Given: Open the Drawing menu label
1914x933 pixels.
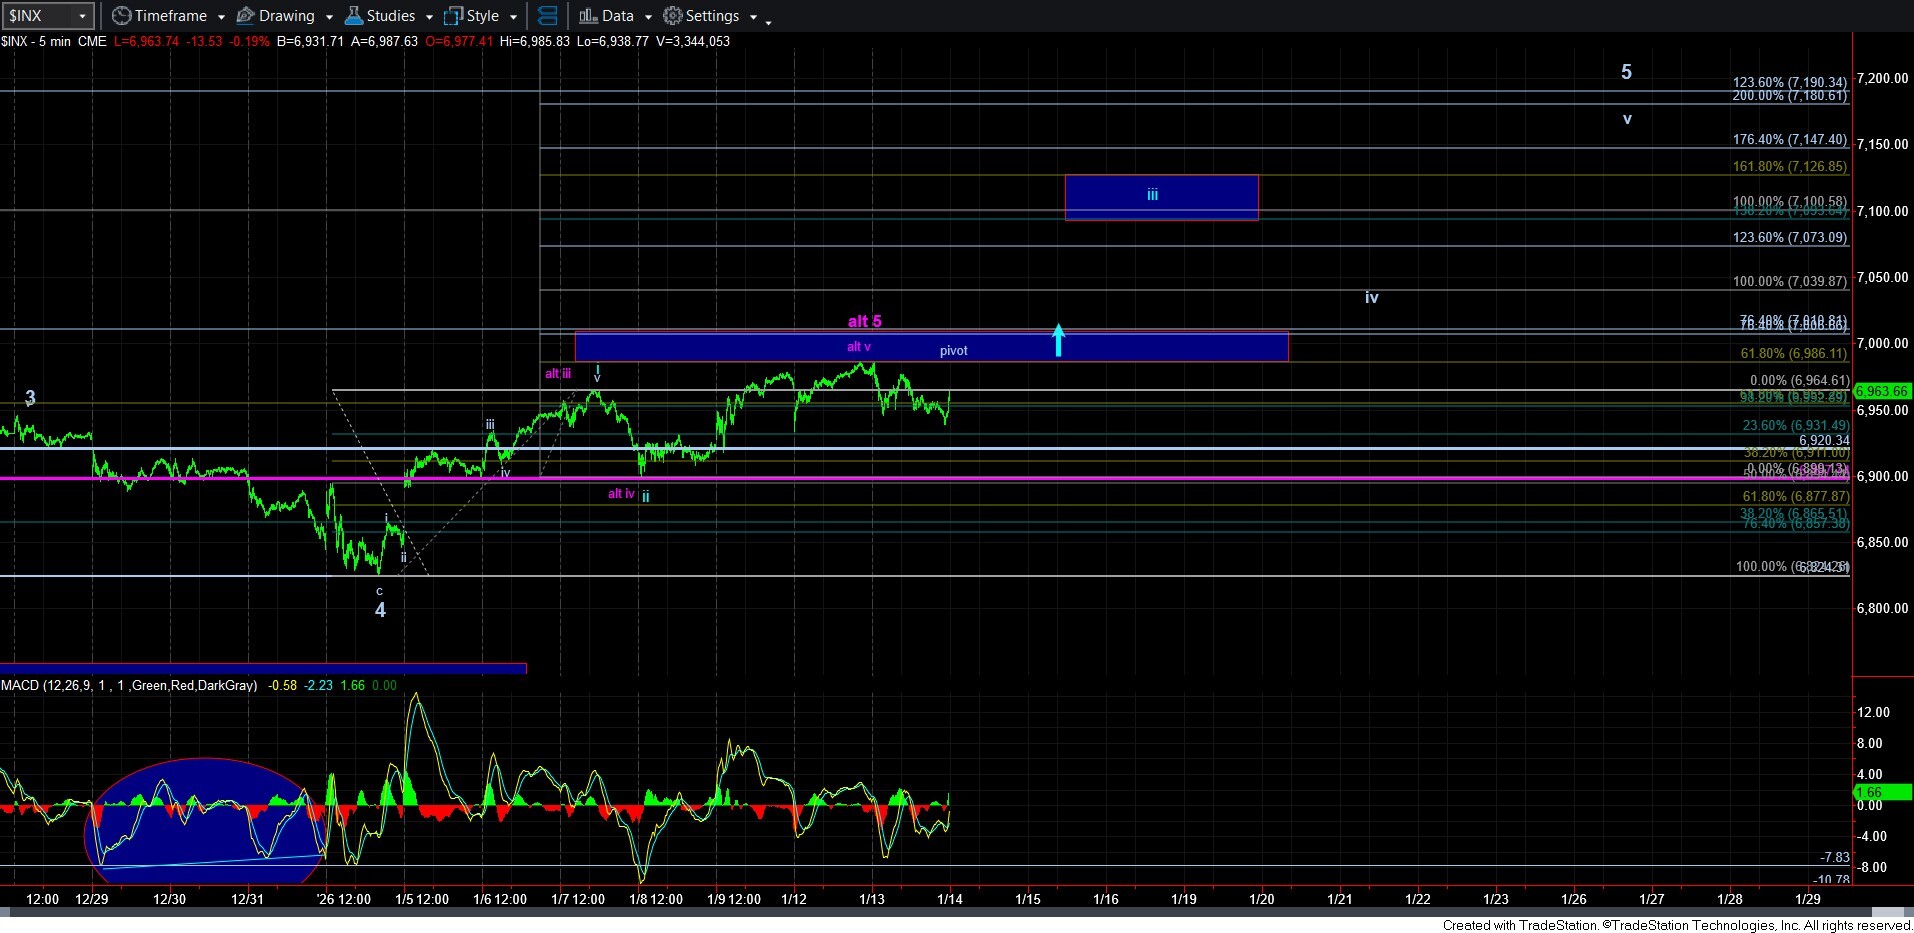Looking at the screenshot, I should tap(286, 16).
